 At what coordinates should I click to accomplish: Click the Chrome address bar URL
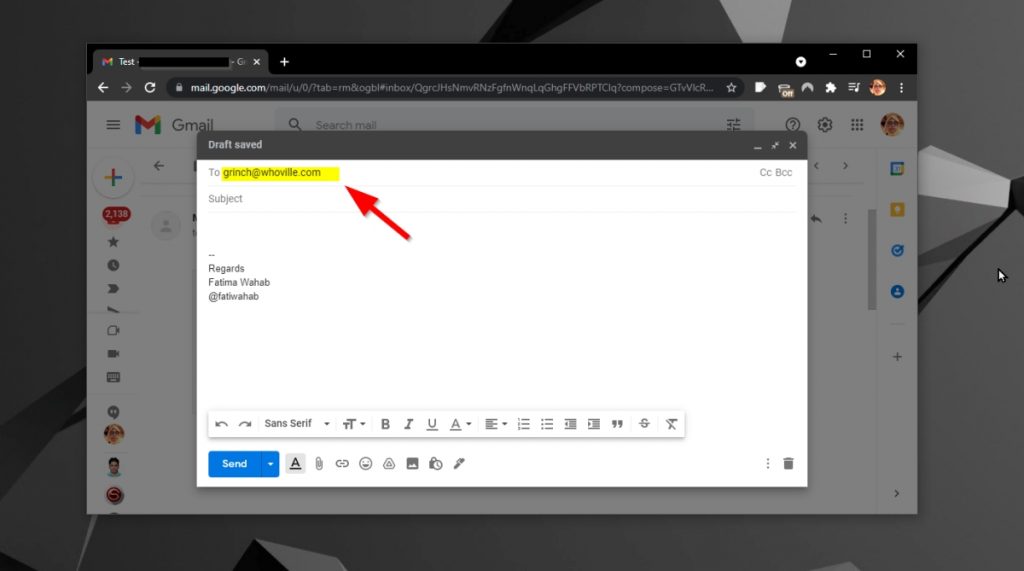point(451,88)
